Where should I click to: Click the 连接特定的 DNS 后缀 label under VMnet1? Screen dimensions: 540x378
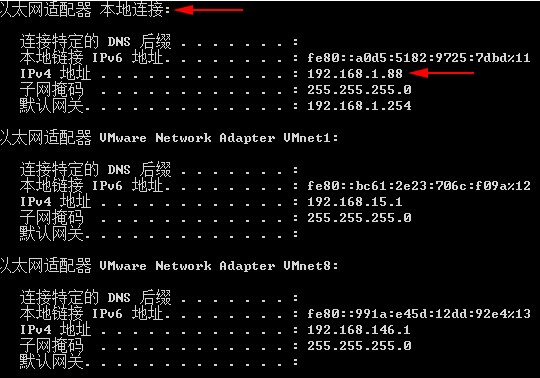click(95, 170)
